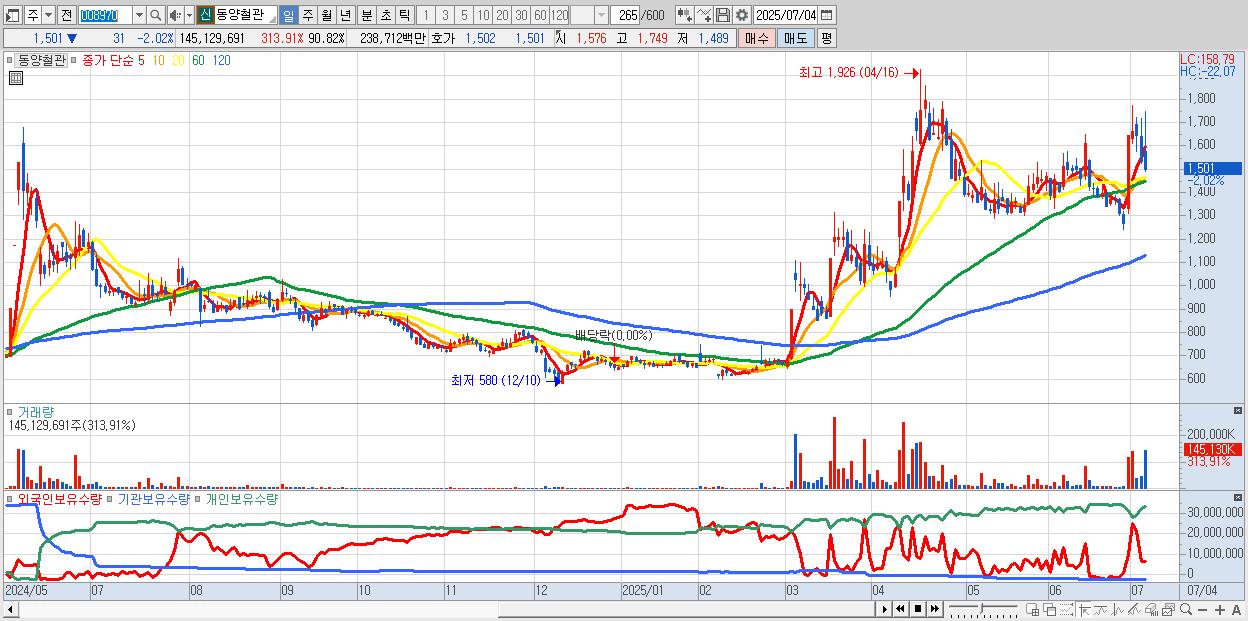This screenshot has width=1248, height=621.
Task: Click the plus zoom-in icon
Action: point(1219,610)
